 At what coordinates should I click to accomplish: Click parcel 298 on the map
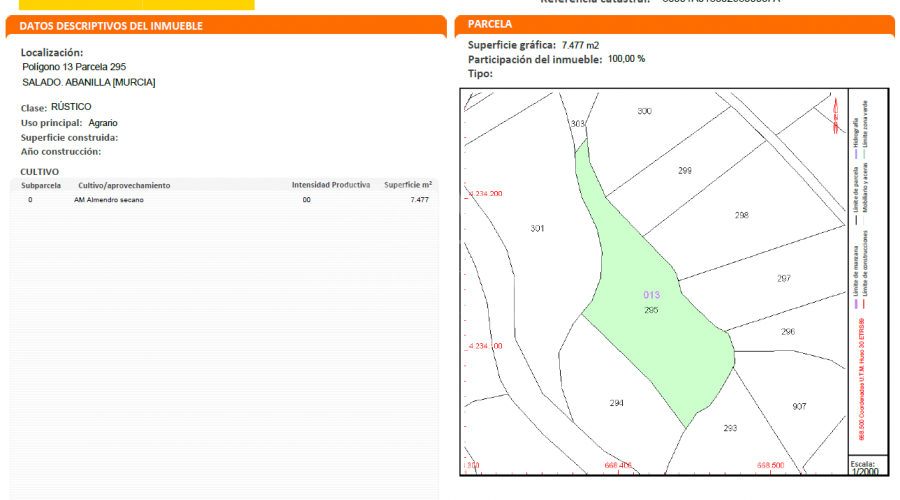coord(741,215)
